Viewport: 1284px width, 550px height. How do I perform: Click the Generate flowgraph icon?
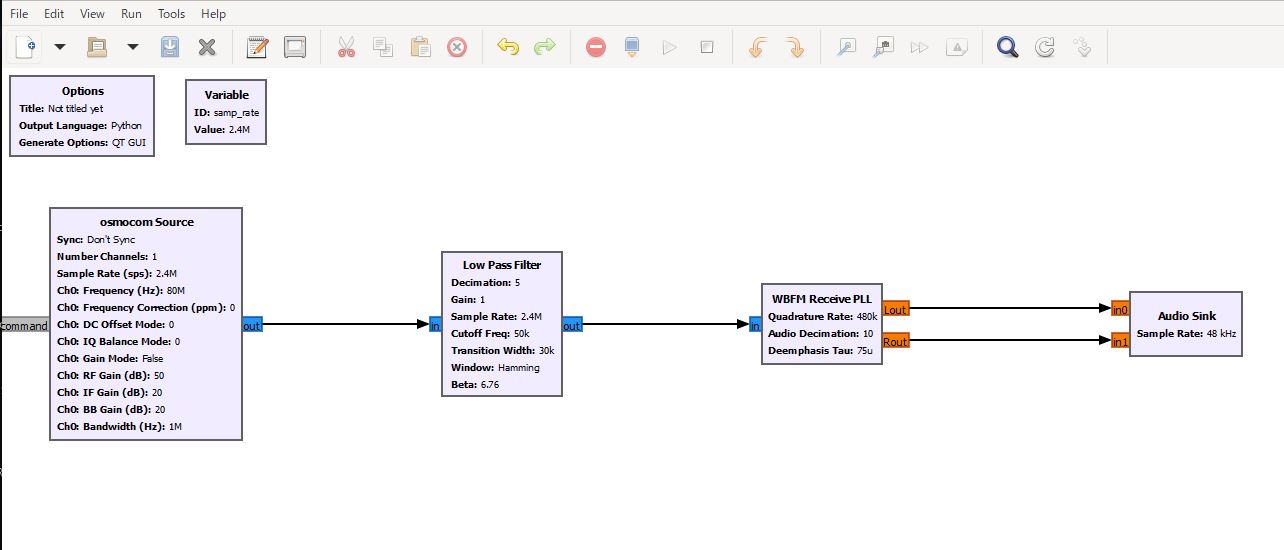tap(632, 47)
